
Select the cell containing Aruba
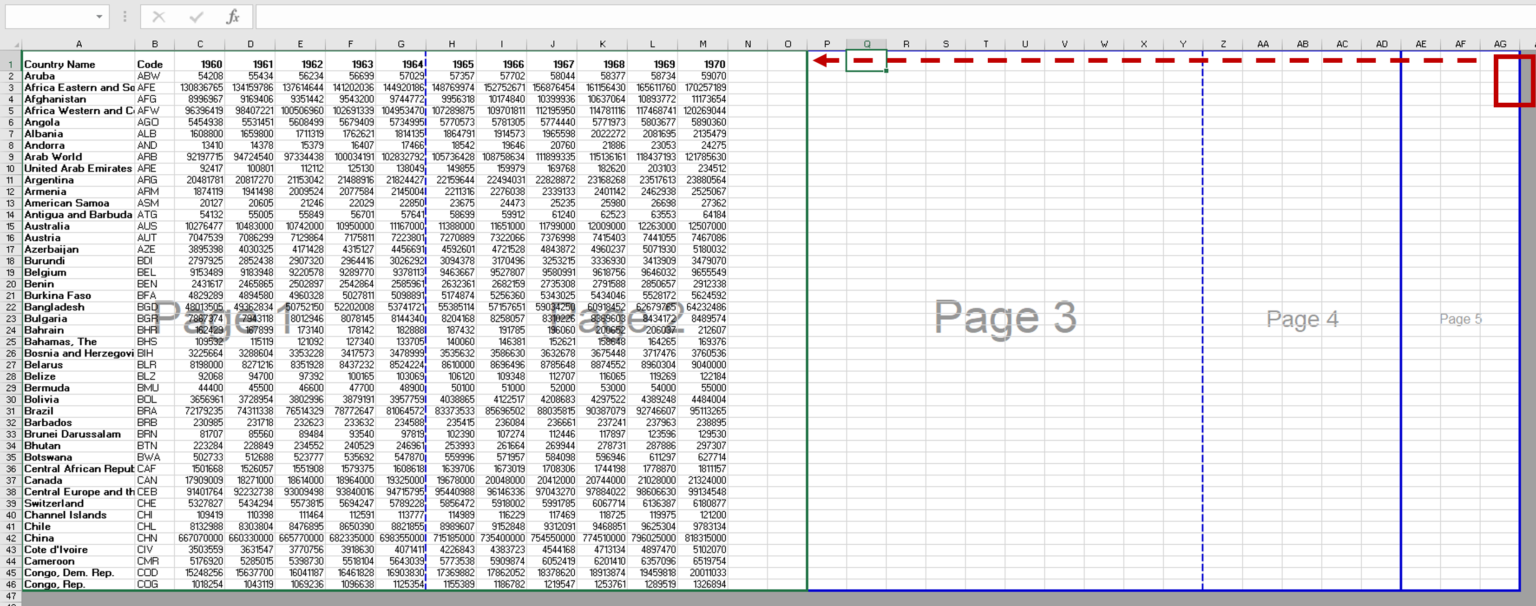click(x=80, y=74)
